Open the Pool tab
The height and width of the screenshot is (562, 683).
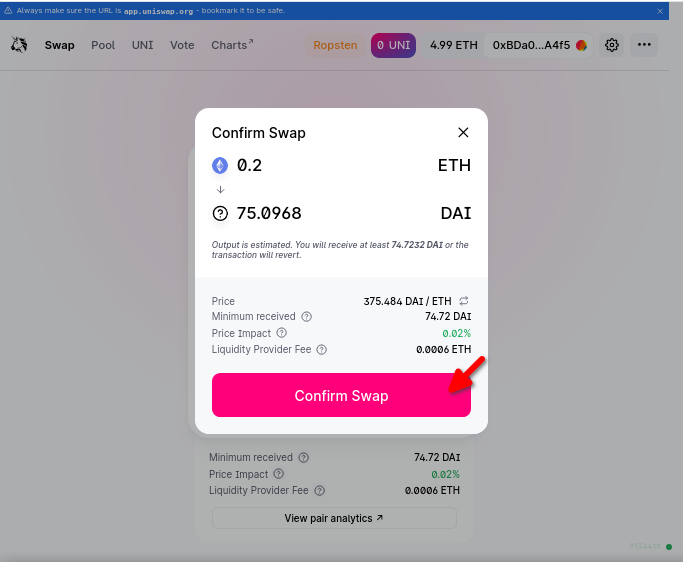(x=103, y=45)
